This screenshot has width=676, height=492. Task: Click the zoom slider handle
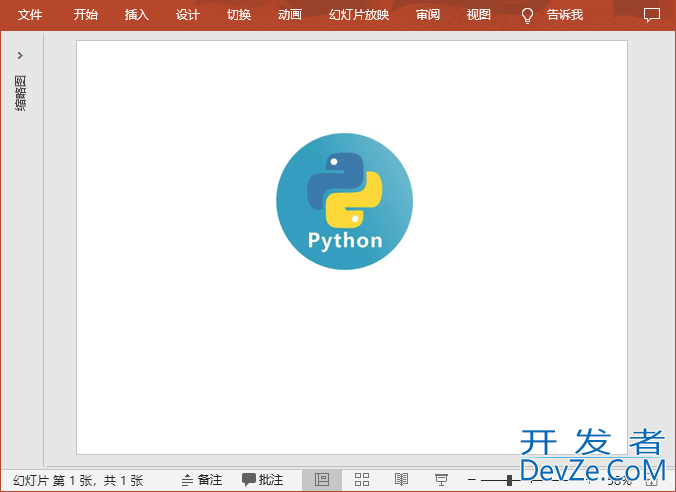click(509, 480)
